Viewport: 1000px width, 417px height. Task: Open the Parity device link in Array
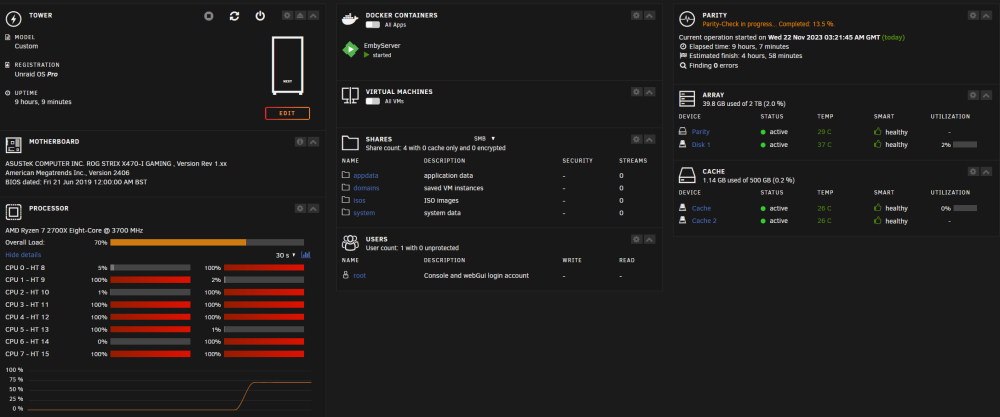(700, 132)
